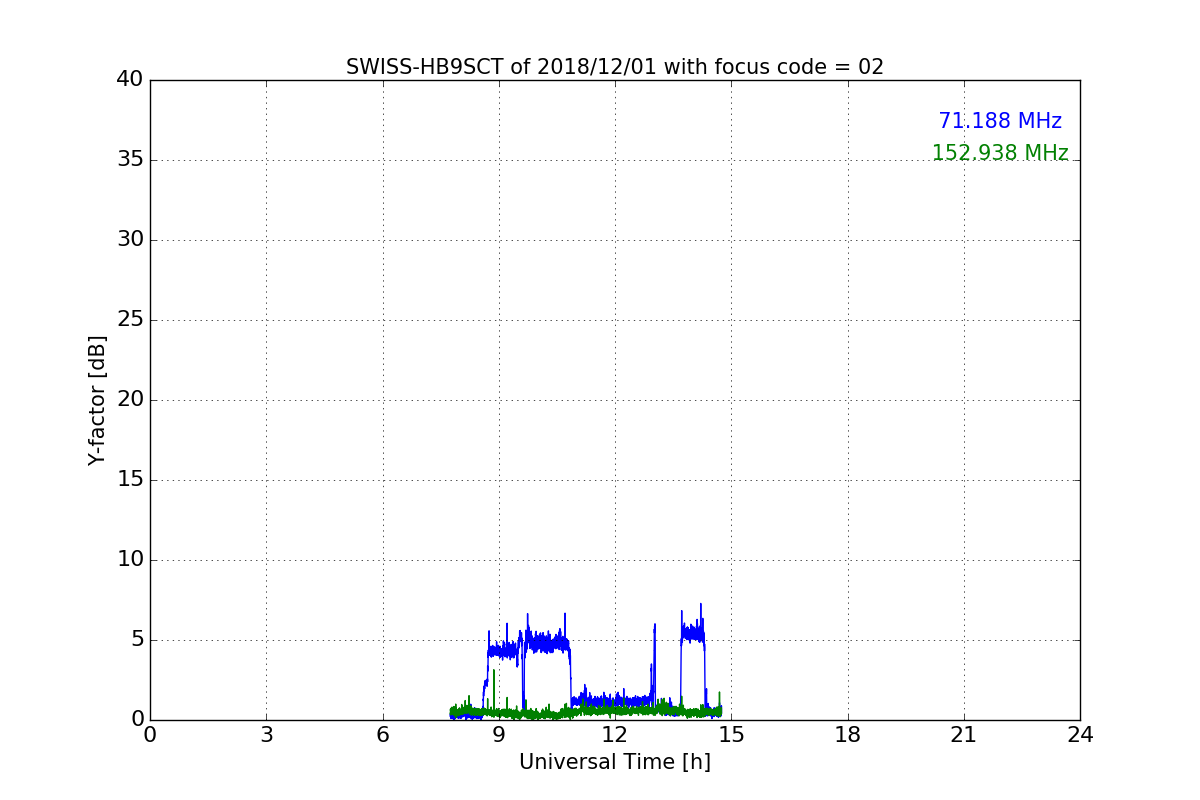1200x800 pixels.
Task: Click x-axis tick label 6
Action: 383,735
